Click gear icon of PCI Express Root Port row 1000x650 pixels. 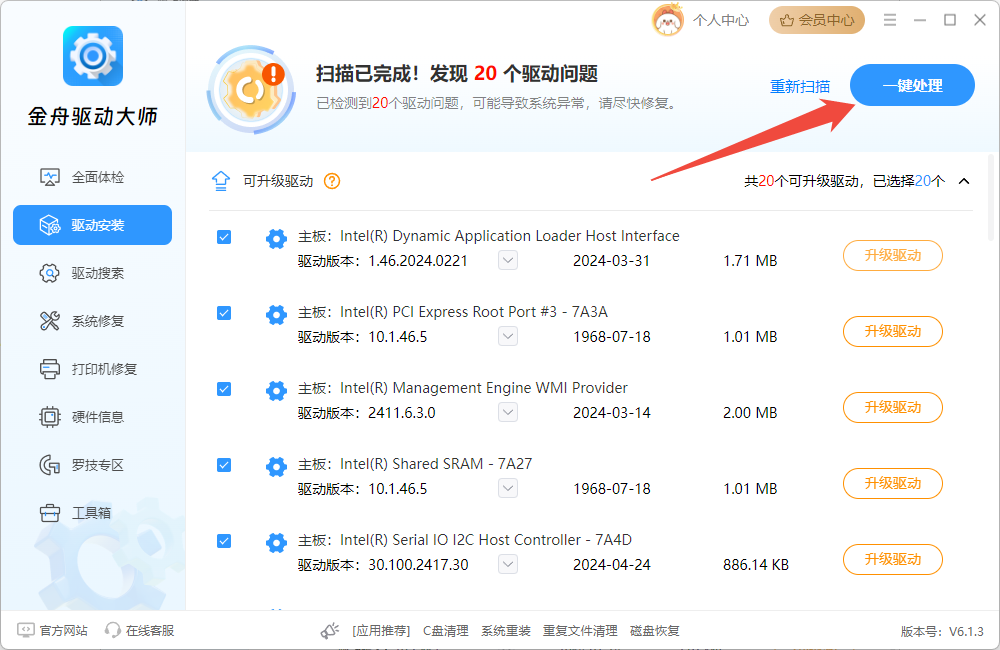(276, 314)
